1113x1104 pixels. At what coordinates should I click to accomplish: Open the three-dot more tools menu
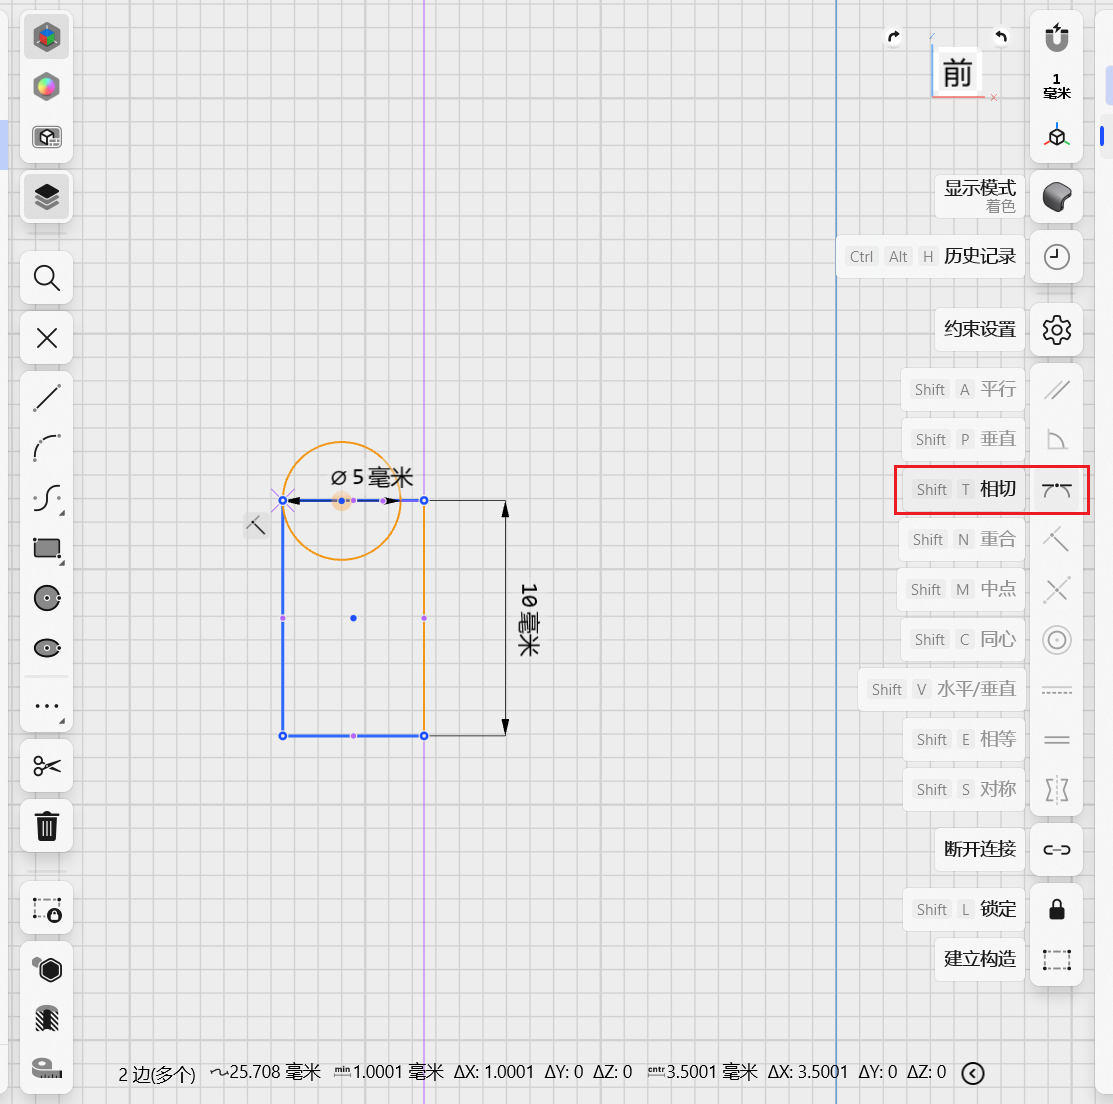point(47,706)
